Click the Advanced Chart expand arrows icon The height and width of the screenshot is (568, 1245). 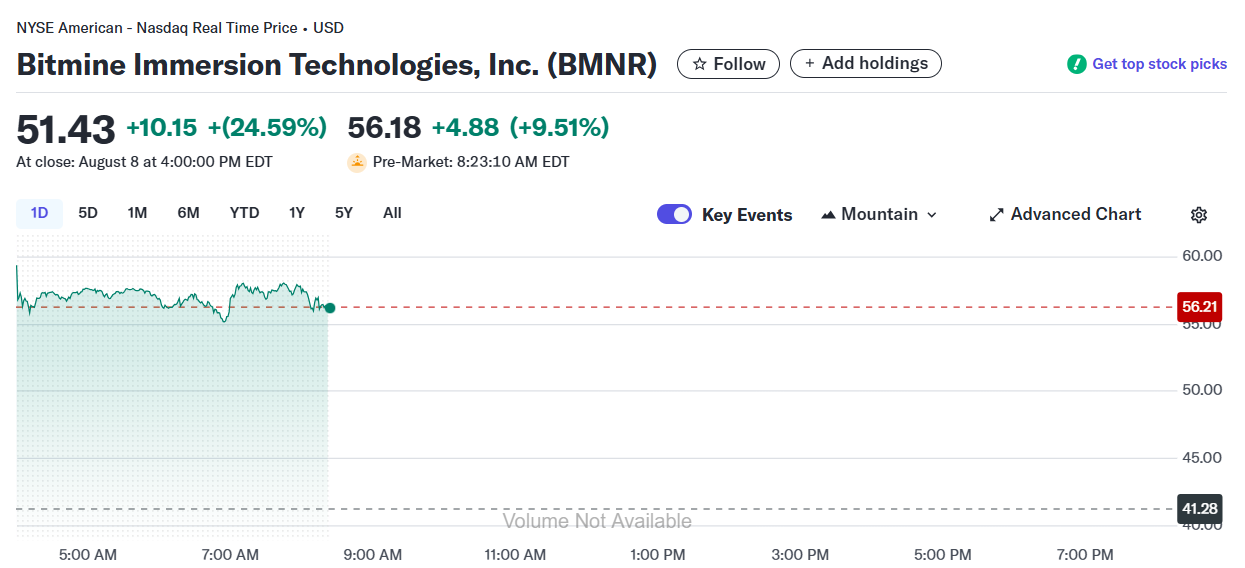pos(996,215)
